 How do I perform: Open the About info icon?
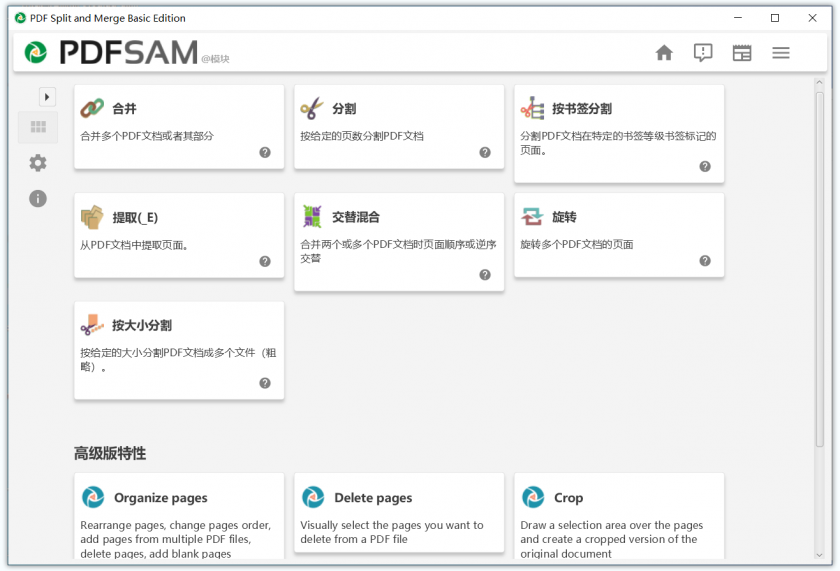click(38, 198)
